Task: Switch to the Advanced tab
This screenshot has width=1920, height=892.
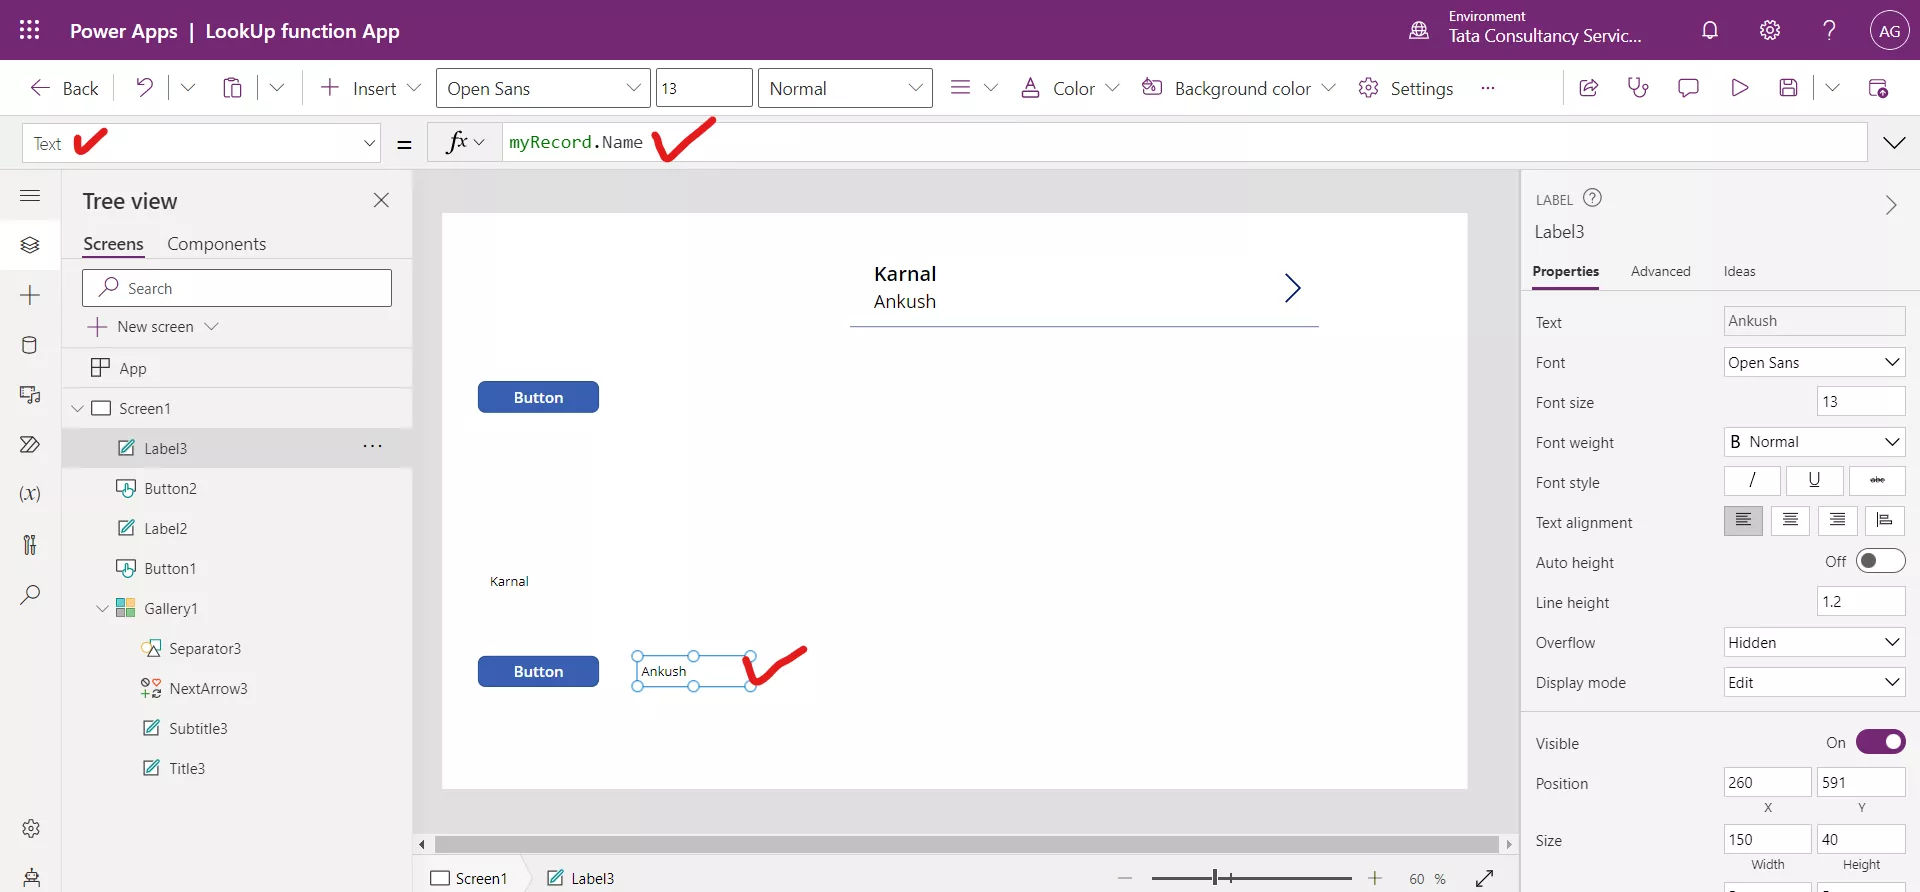Action: [x=1660, y=271]
